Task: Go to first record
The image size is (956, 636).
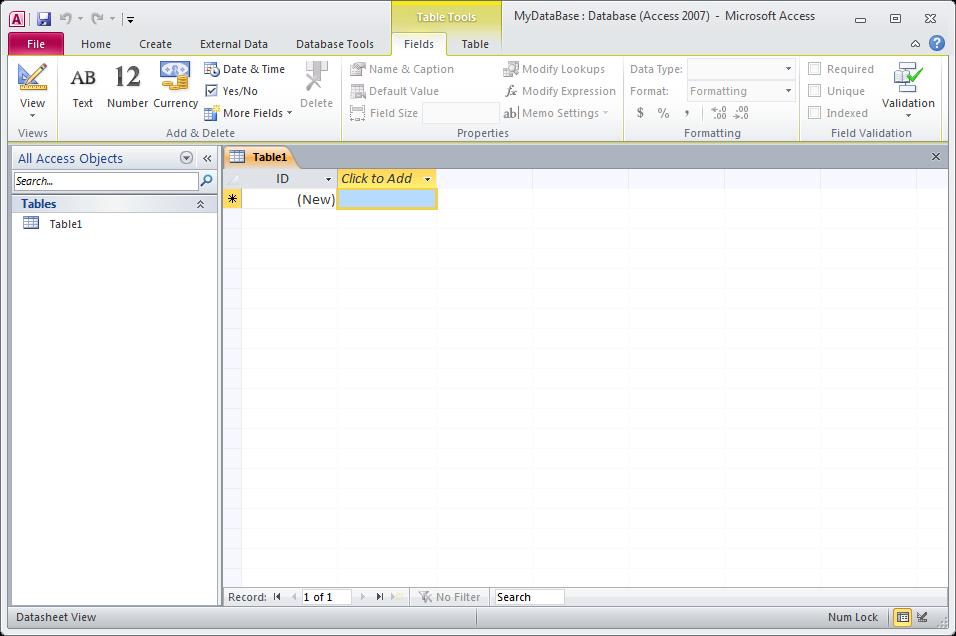Action: pos(277,597)
